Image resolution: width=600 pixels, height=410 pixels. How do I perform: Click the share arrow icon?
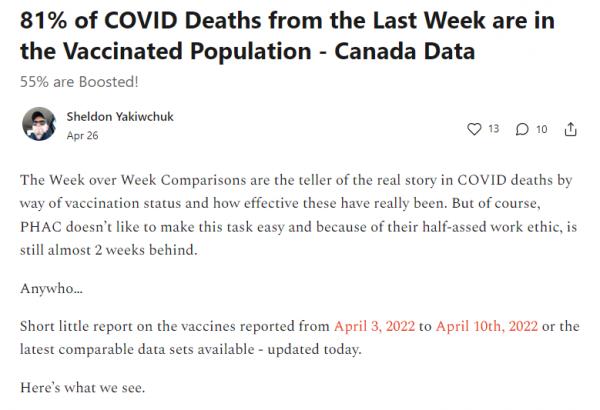click(x=570, y=128)
